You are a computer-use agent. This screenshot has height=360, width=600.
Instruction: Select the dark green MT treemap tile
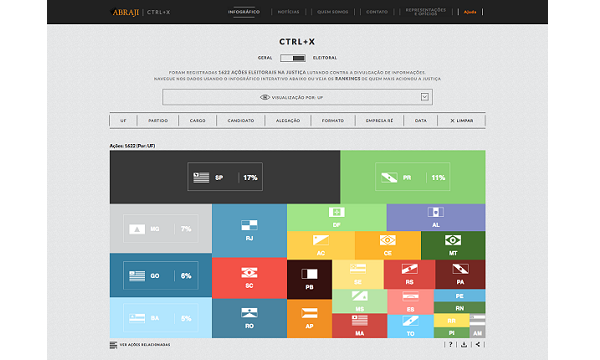[453, 245]
